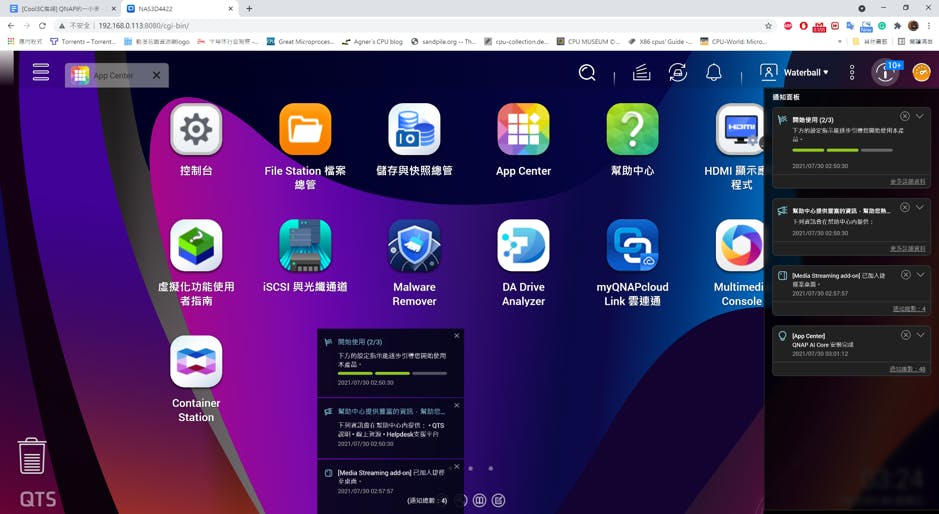Dismiss 開始使用 (2/3) notification in panel
939x514 pixels.
904,116
